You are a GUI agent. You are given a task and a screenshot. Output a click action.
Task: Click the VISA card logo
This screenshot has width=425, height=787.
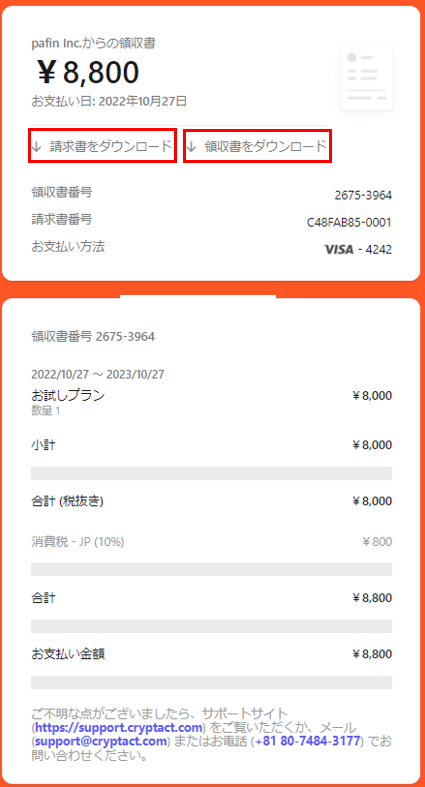click(339, 249)
